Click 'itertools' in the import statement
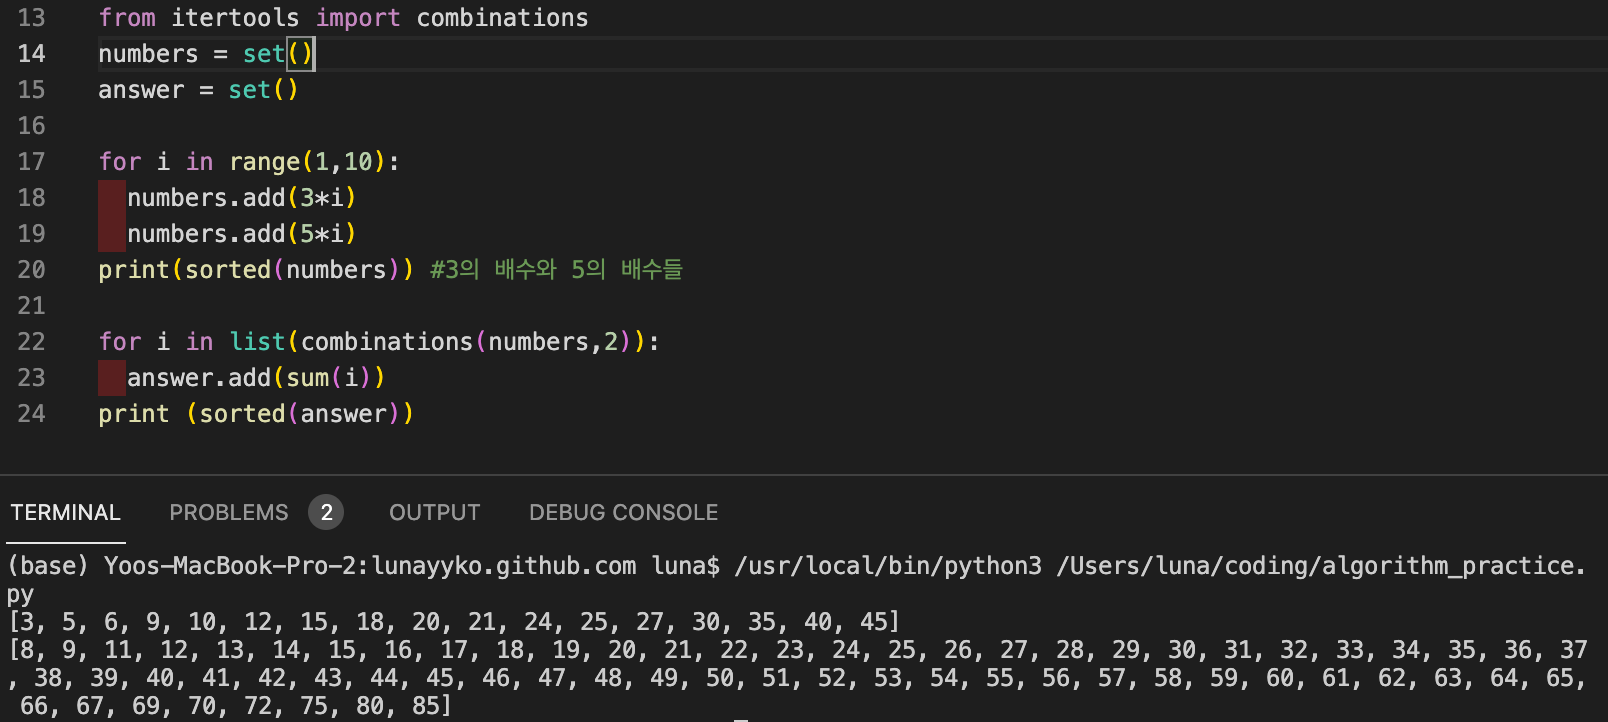Image resolution: width=1608 pixels, height=722 pixels. [x=235, y=18]
